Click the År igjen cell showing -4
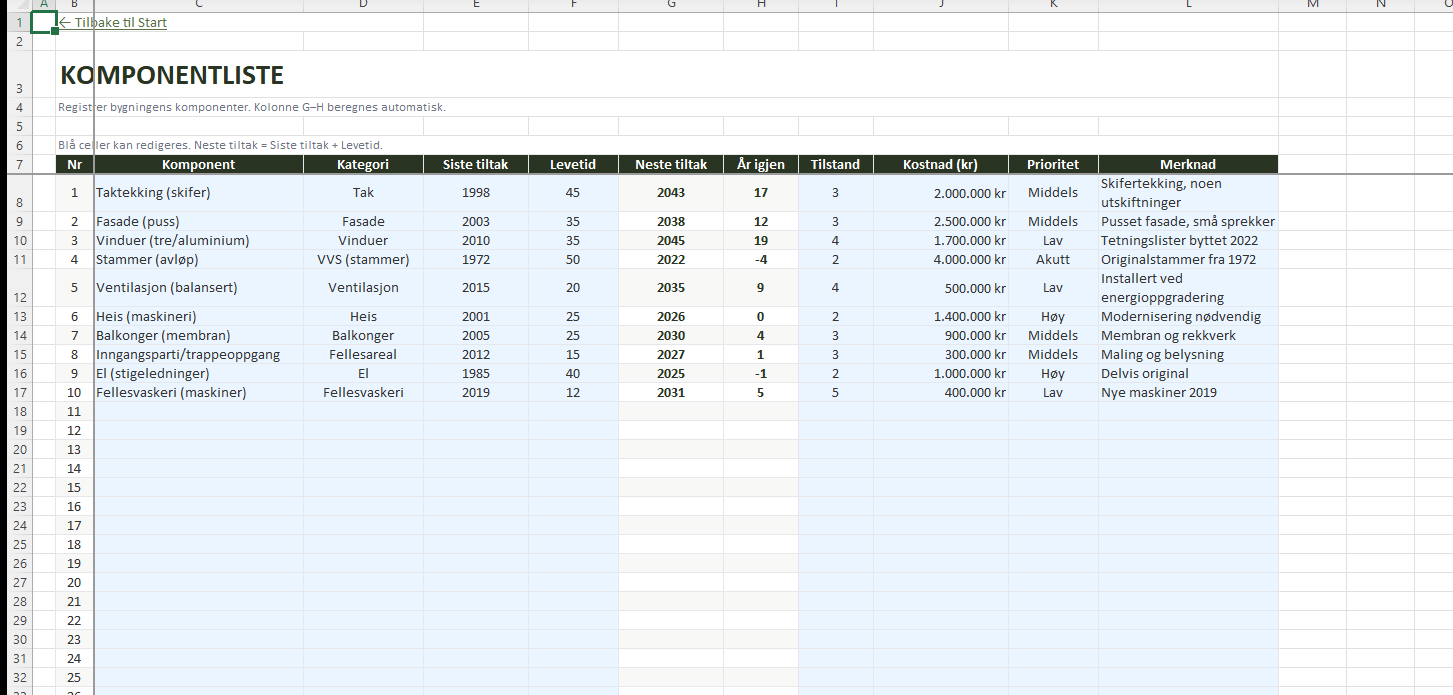Viewport: 1453px width, 695px height. click(761, 260)
